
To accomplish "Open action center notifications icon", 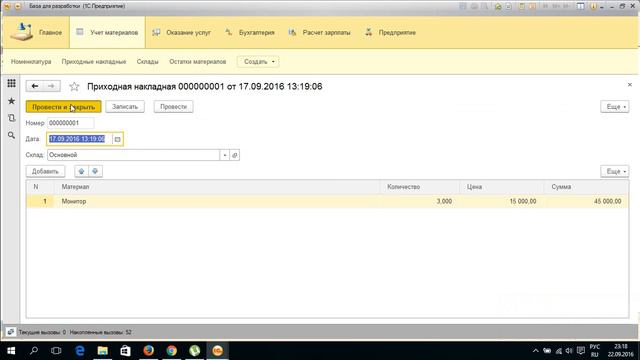I will point(580,351).
